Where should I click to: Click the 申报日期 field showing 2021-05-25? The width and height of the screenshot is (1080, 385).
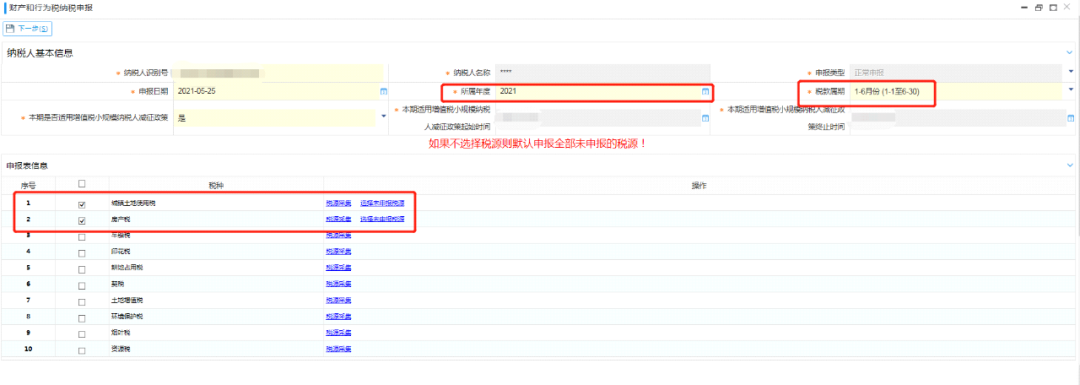[x=276, y=91]
